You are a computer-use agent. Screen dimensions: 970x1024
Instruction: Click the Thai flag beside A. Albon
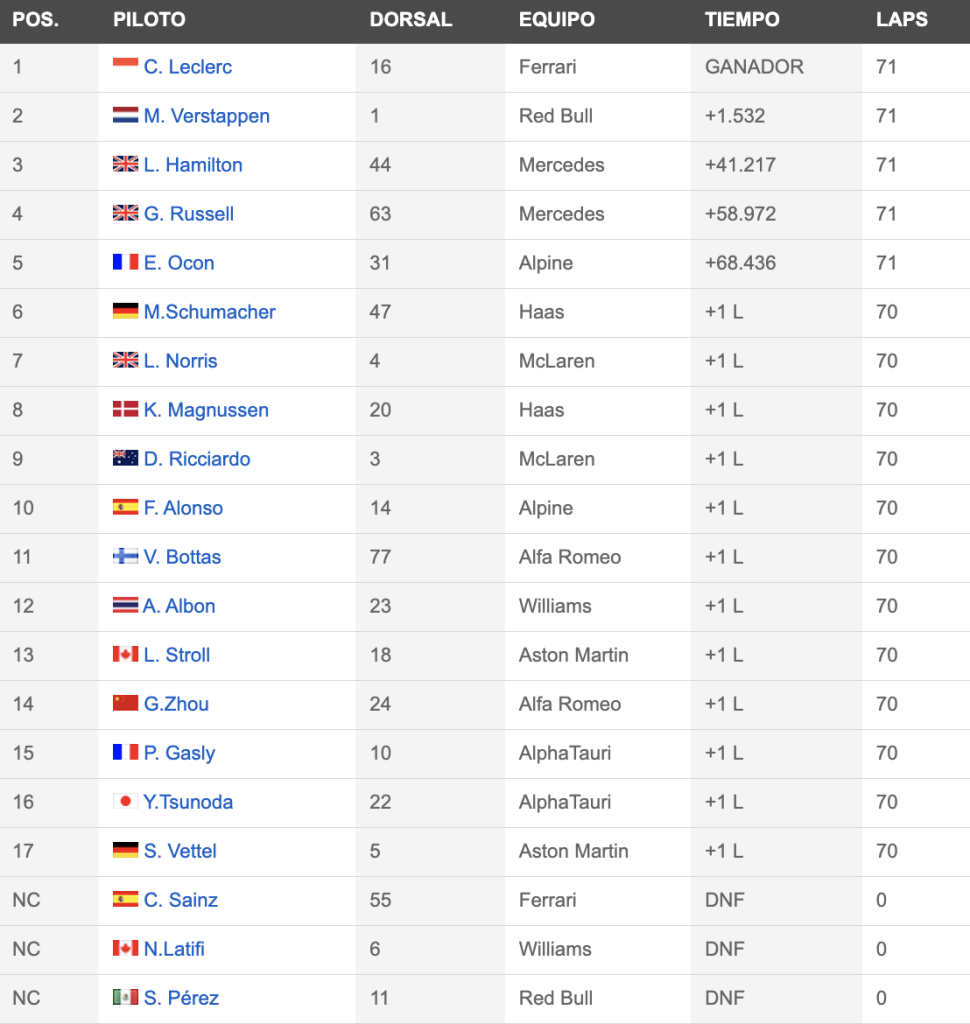[x=125, y=605]
